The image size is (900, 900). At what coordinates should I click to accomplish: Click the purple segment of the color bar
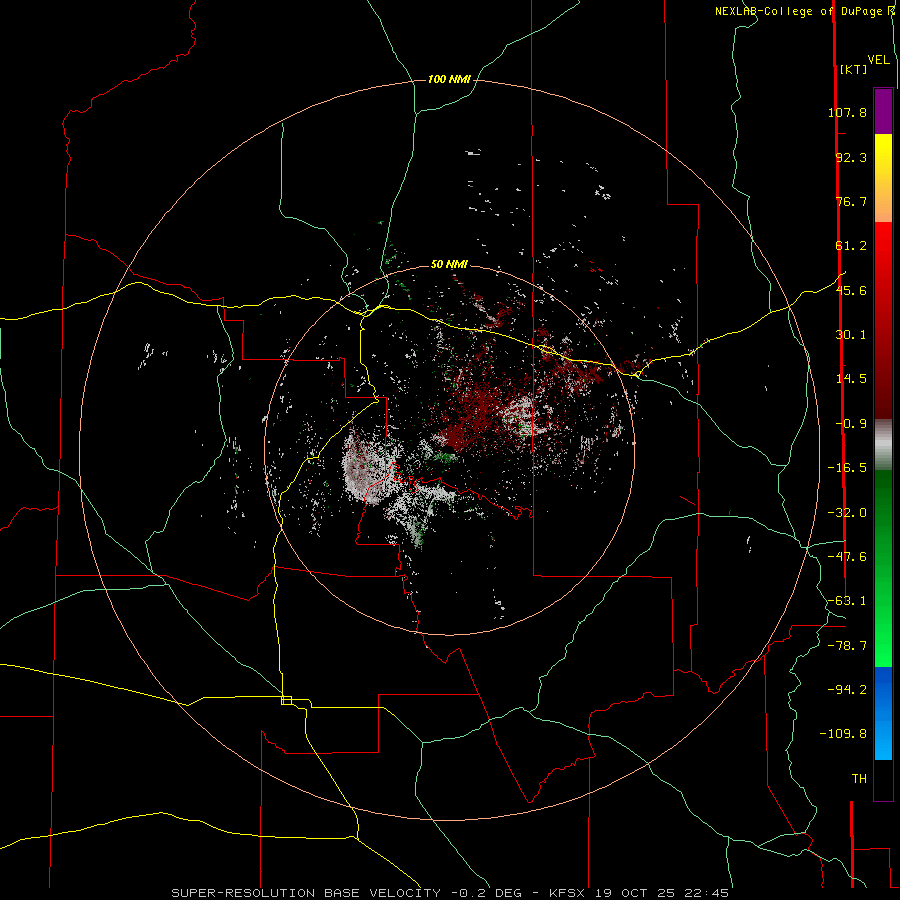(x=883, y=112)
